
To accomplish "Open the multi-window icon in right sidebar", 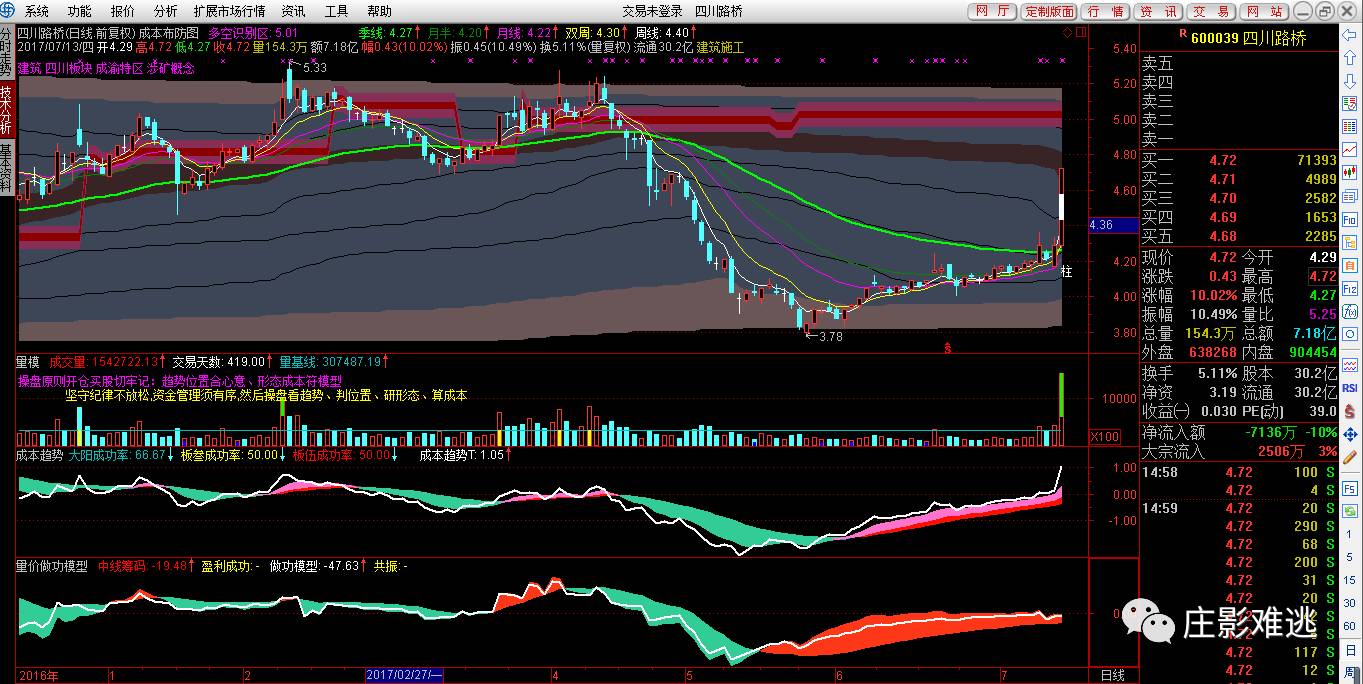I will (1349, 196).
